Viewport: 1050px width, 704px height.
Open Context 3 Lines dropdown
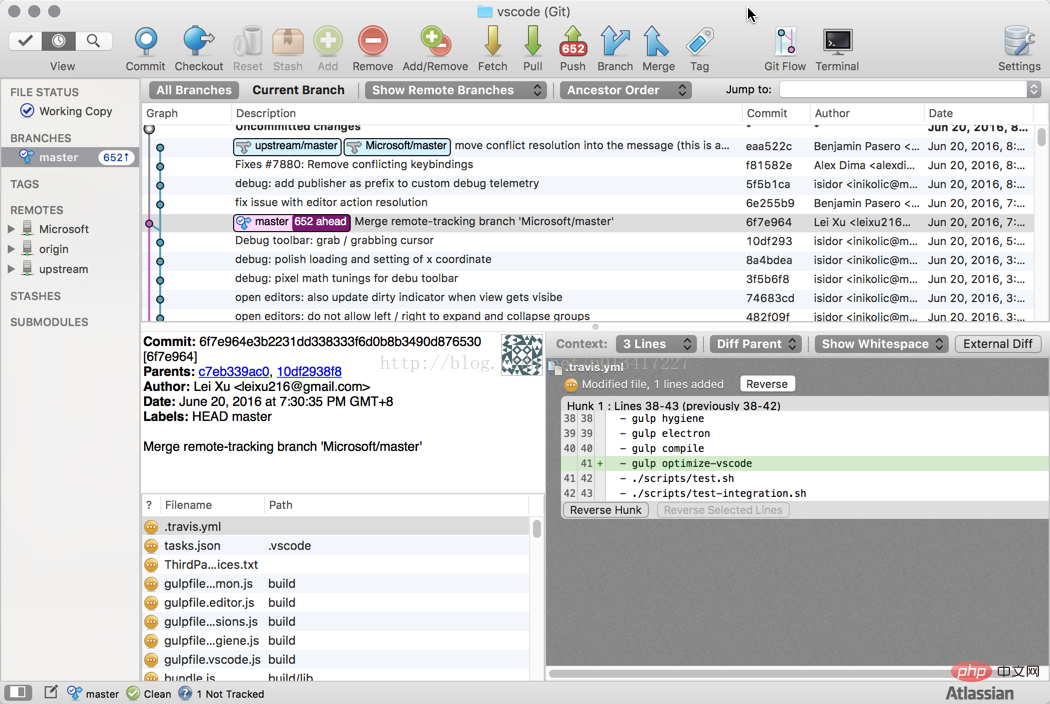click(656, 344)
